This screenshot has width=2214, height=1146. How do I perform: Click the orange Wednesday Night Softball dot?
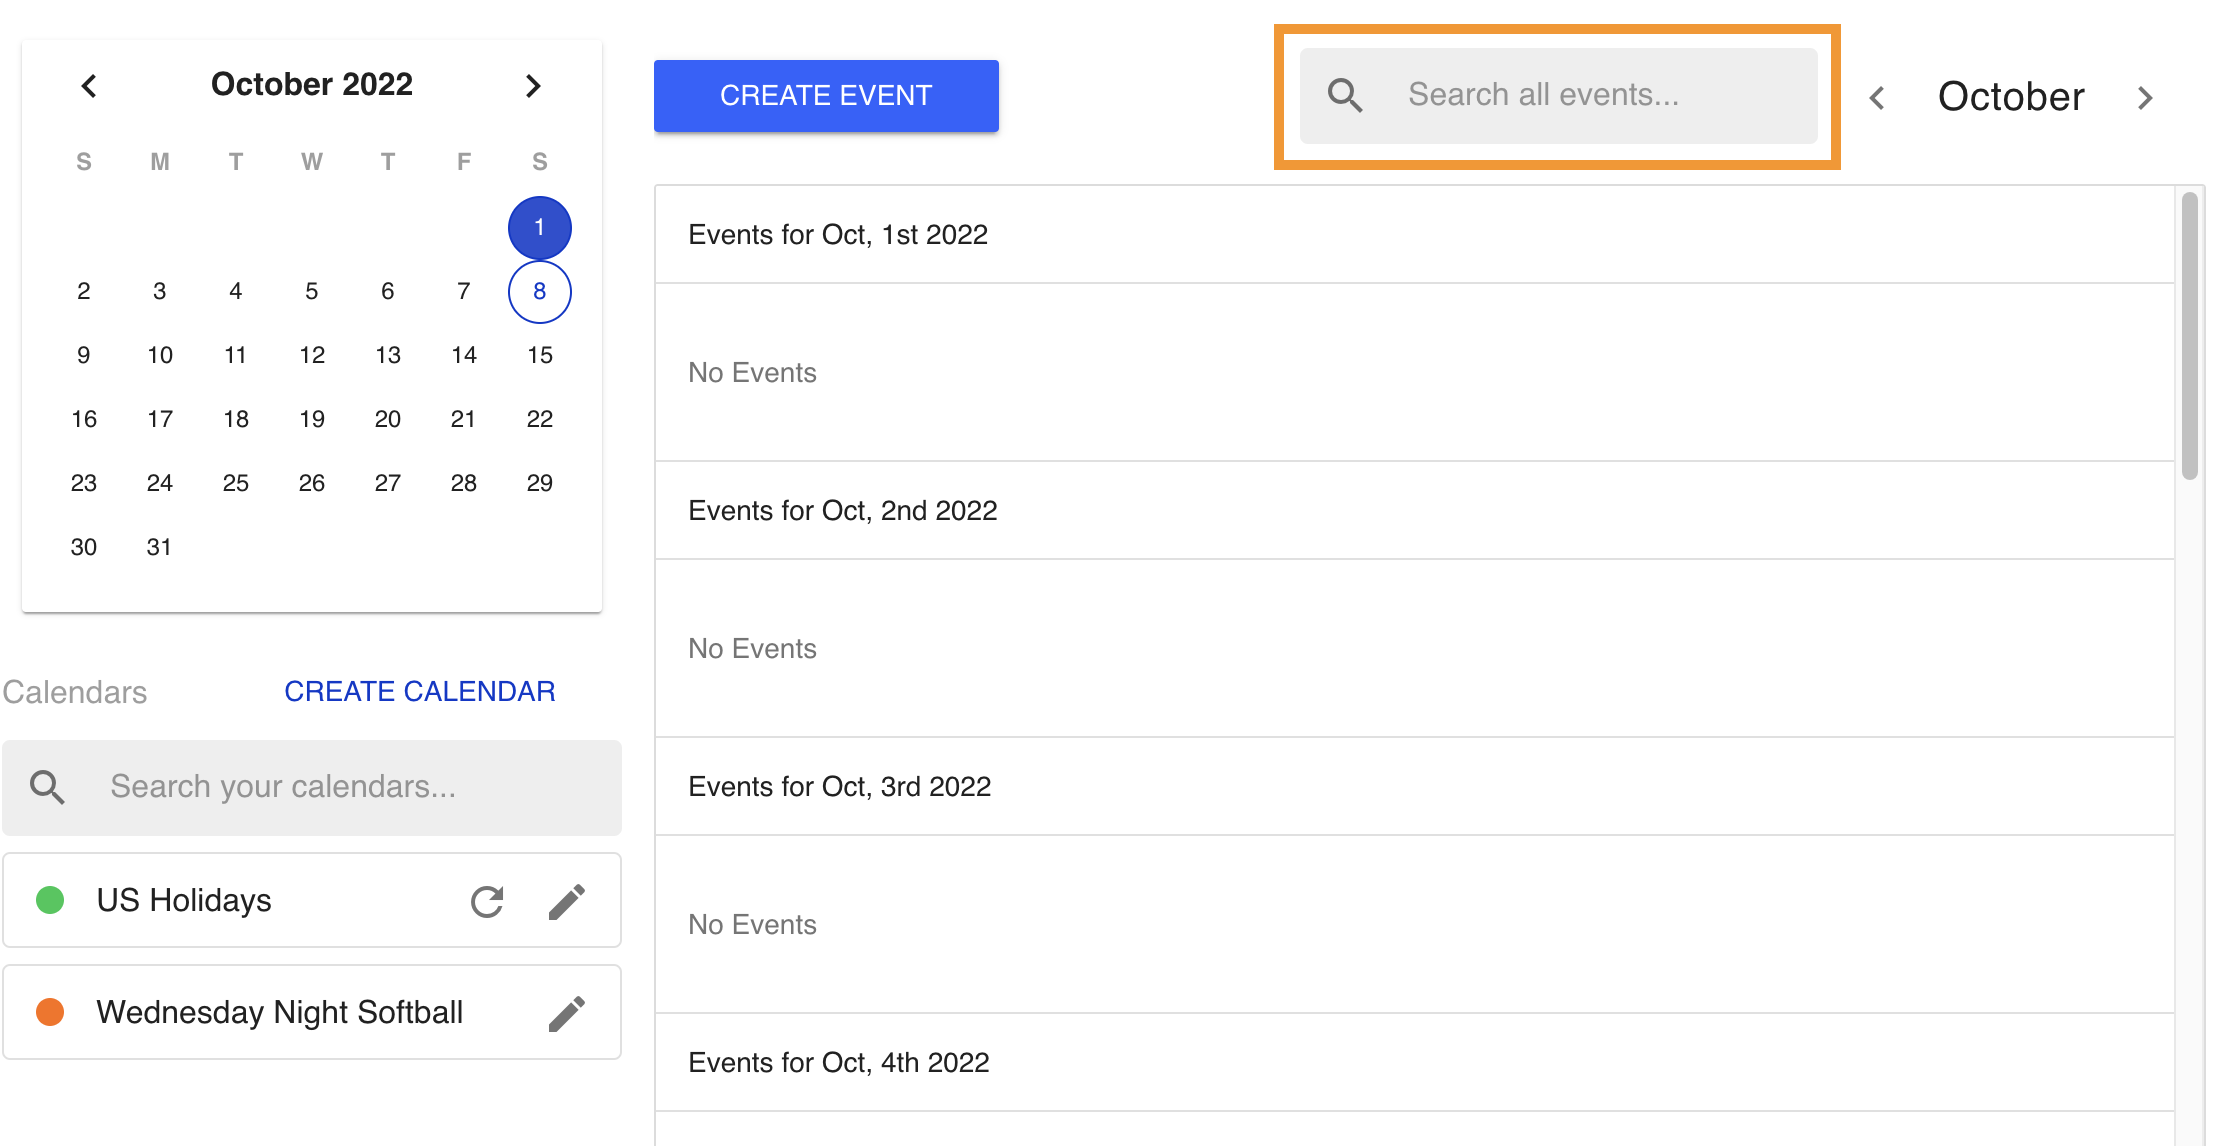coord(50,1012)
